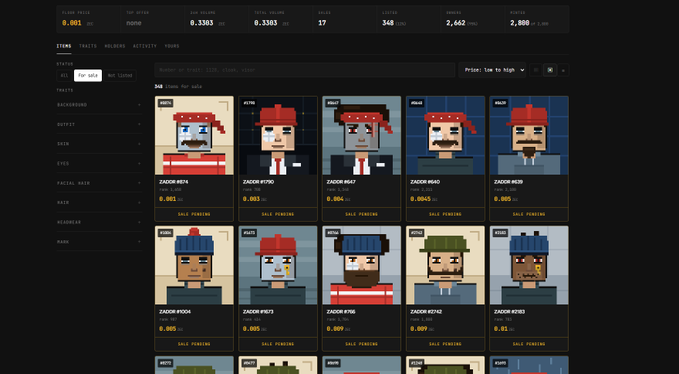Click Sale Pending under ZADDR #640
Screen dimensions: 679x374
[x=445, y=214]
